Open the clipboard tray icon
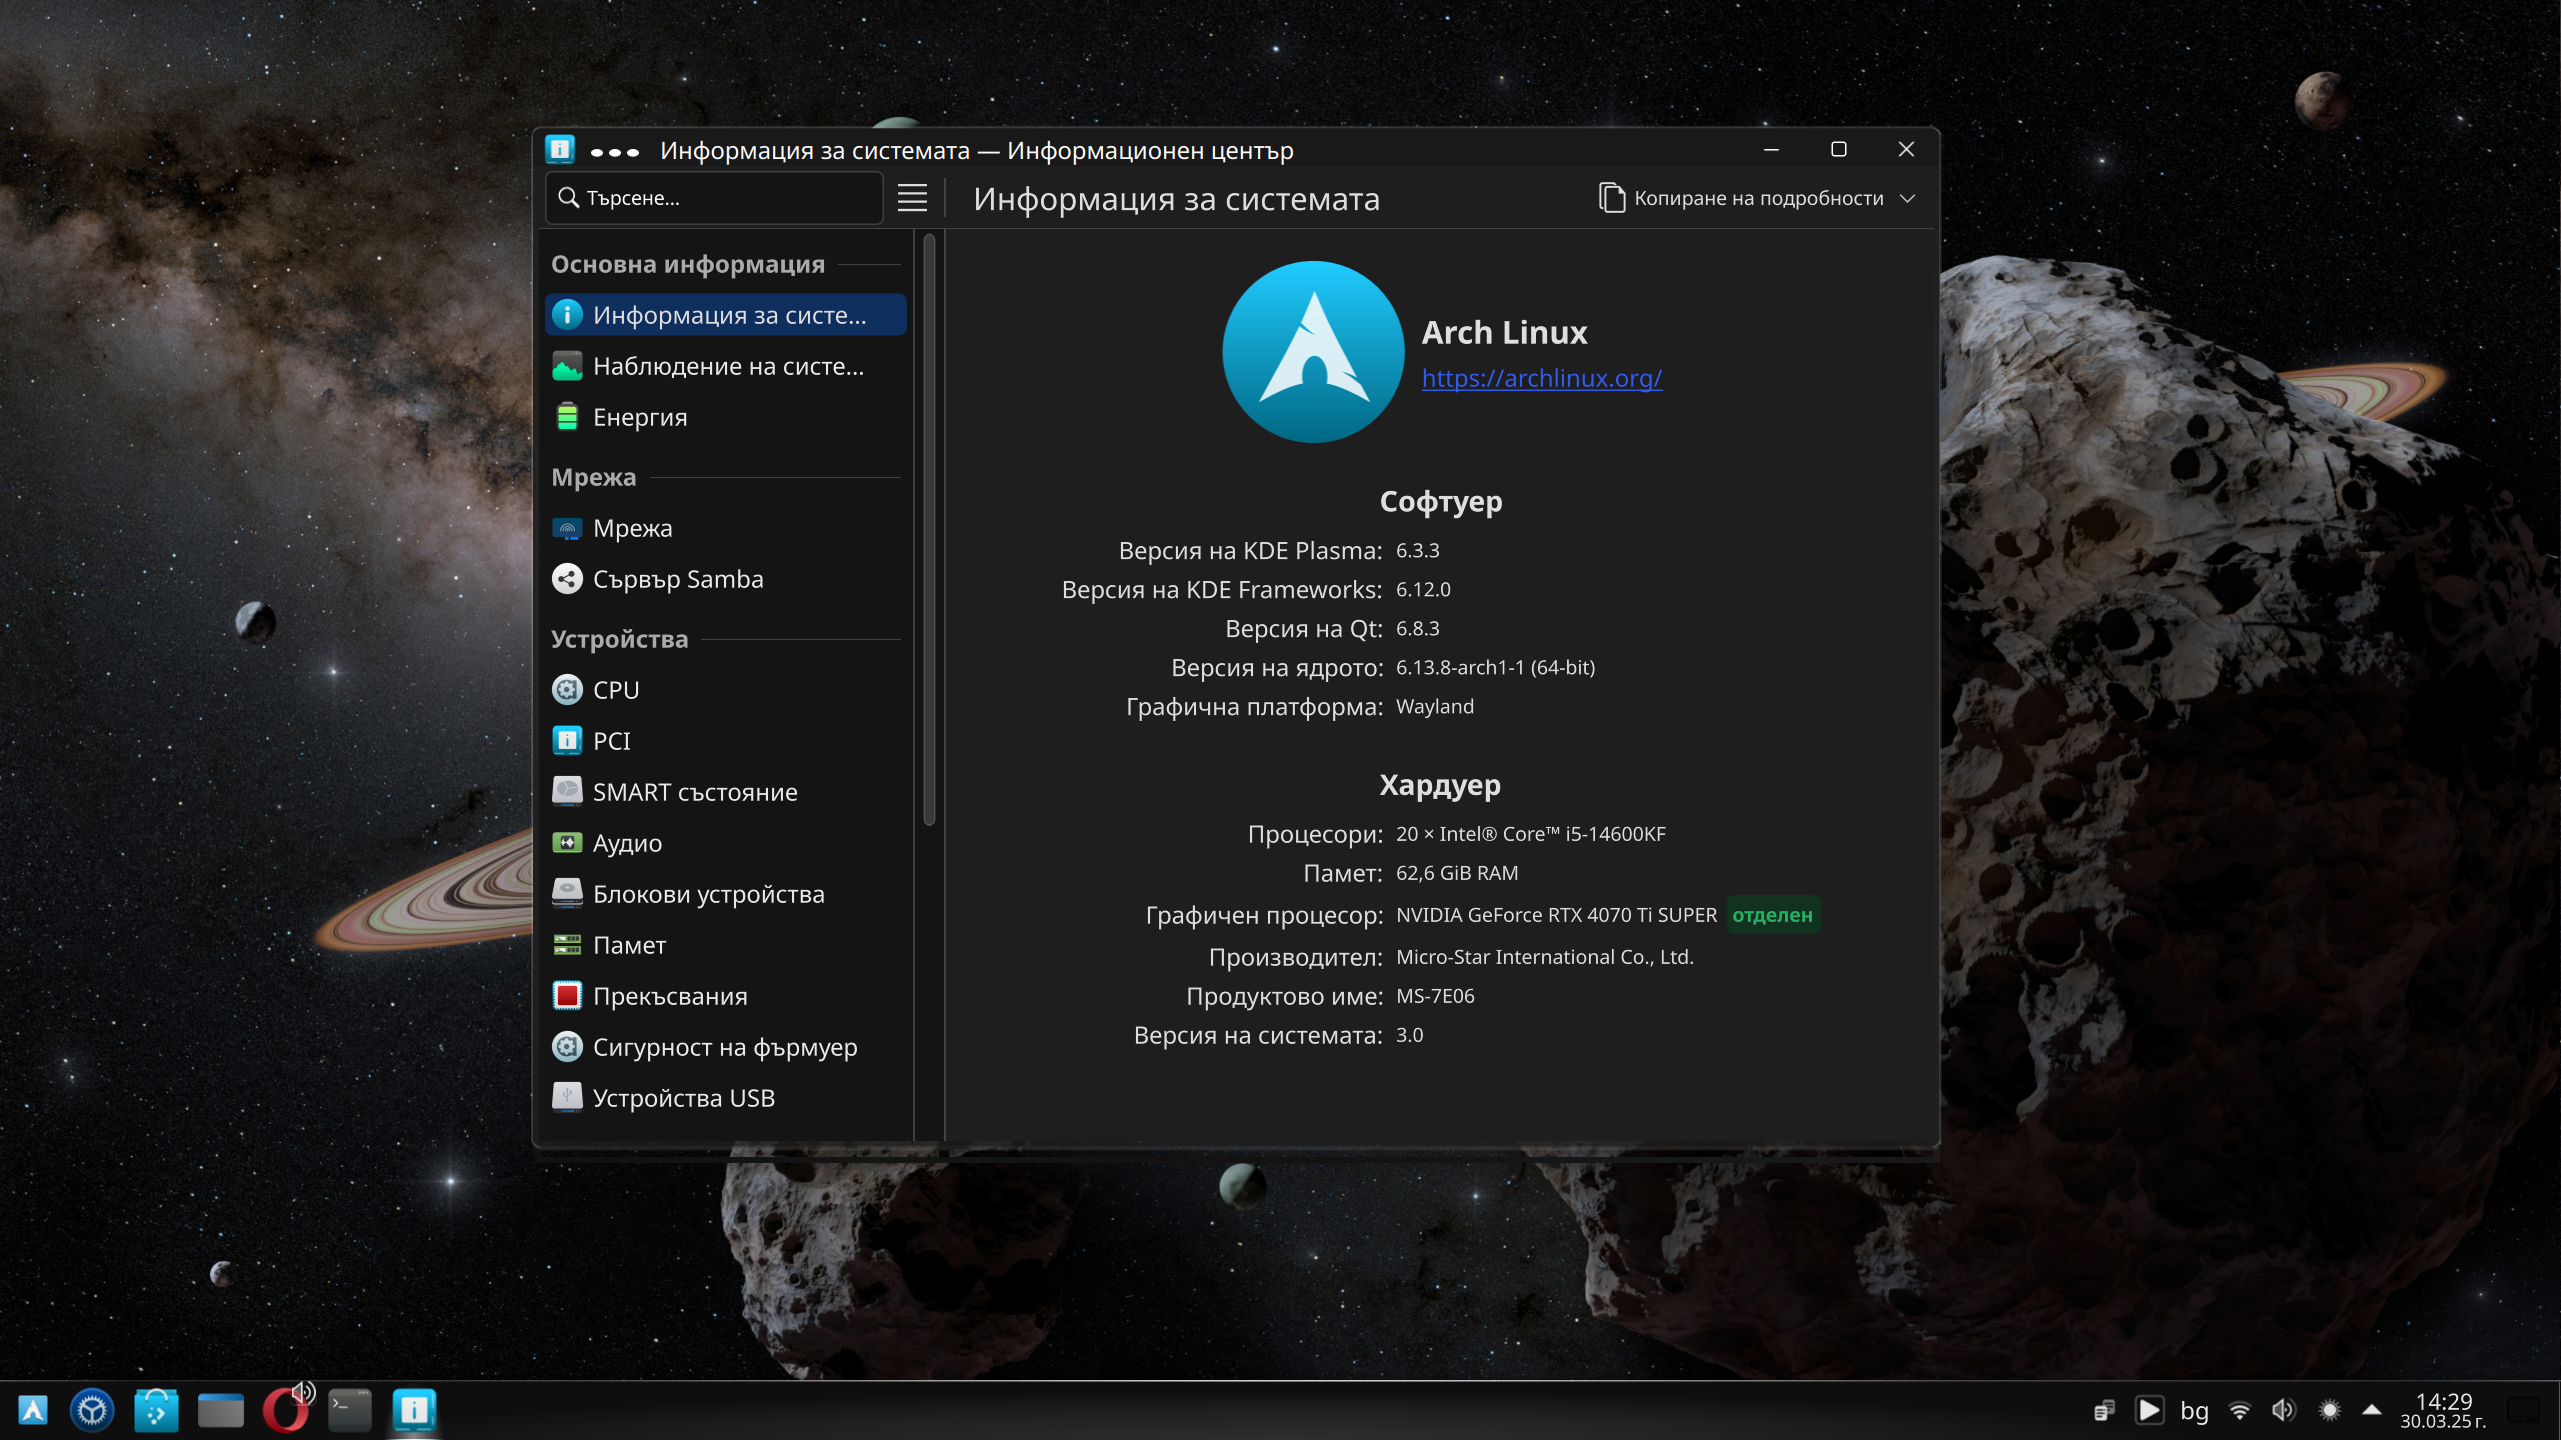 click(2104, 1410)
